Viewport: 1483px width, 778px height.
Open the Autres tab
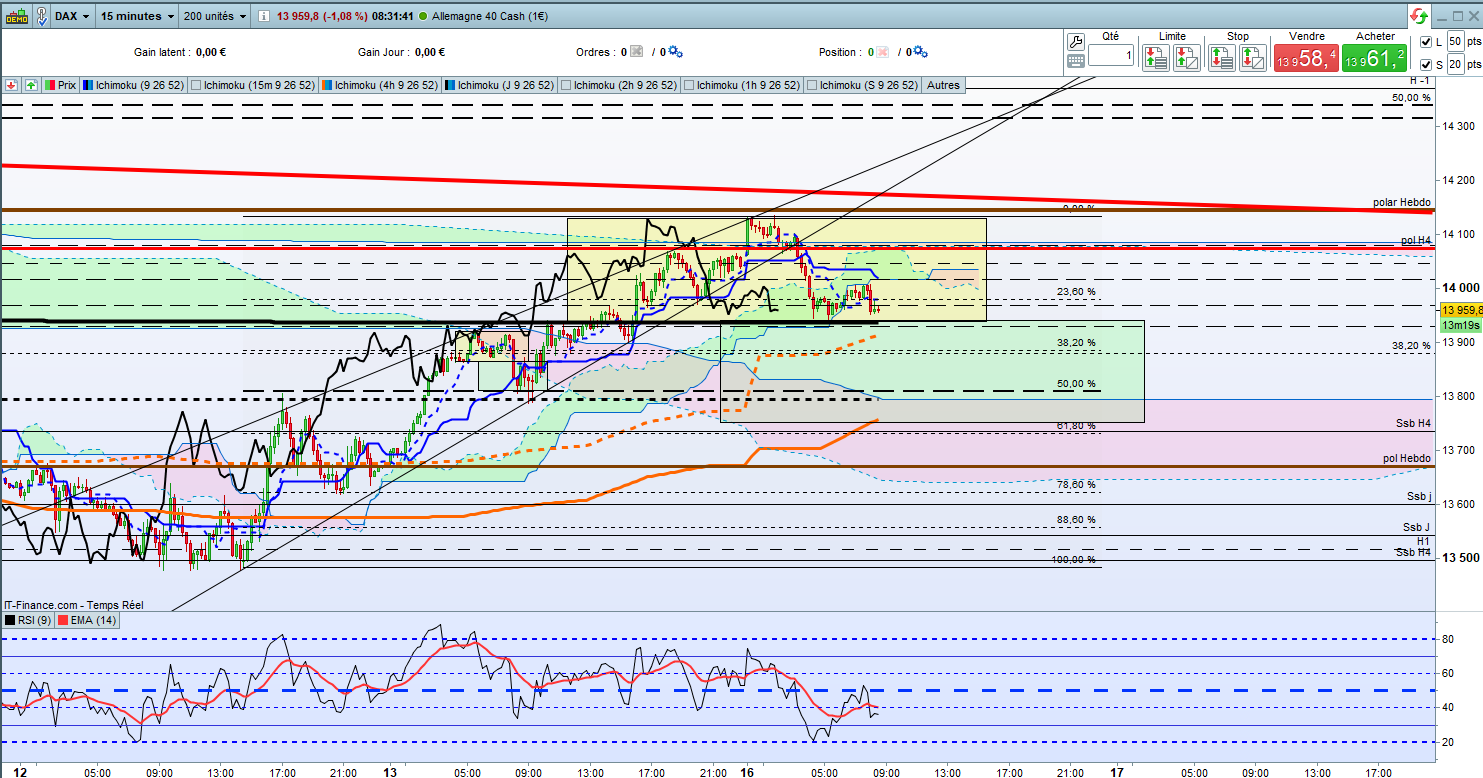click(x=943, y=85)
